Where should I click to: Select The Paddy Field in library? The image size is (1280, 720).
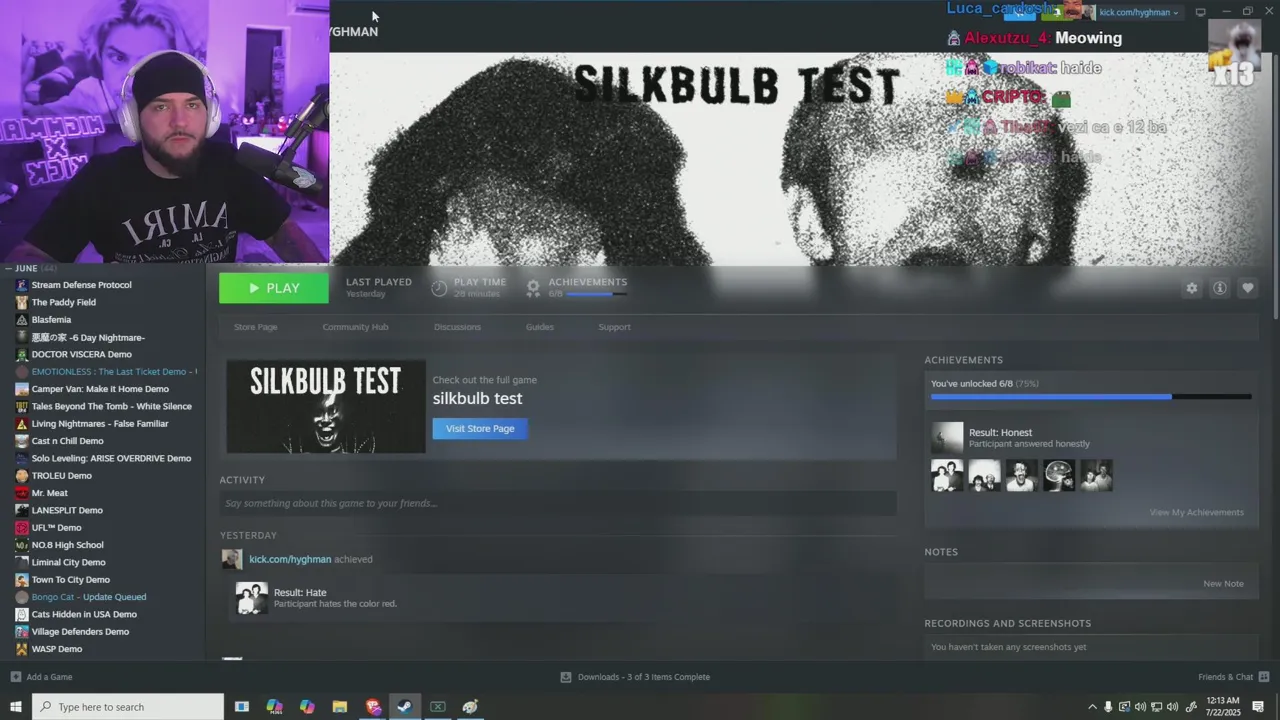click(63, 302)
